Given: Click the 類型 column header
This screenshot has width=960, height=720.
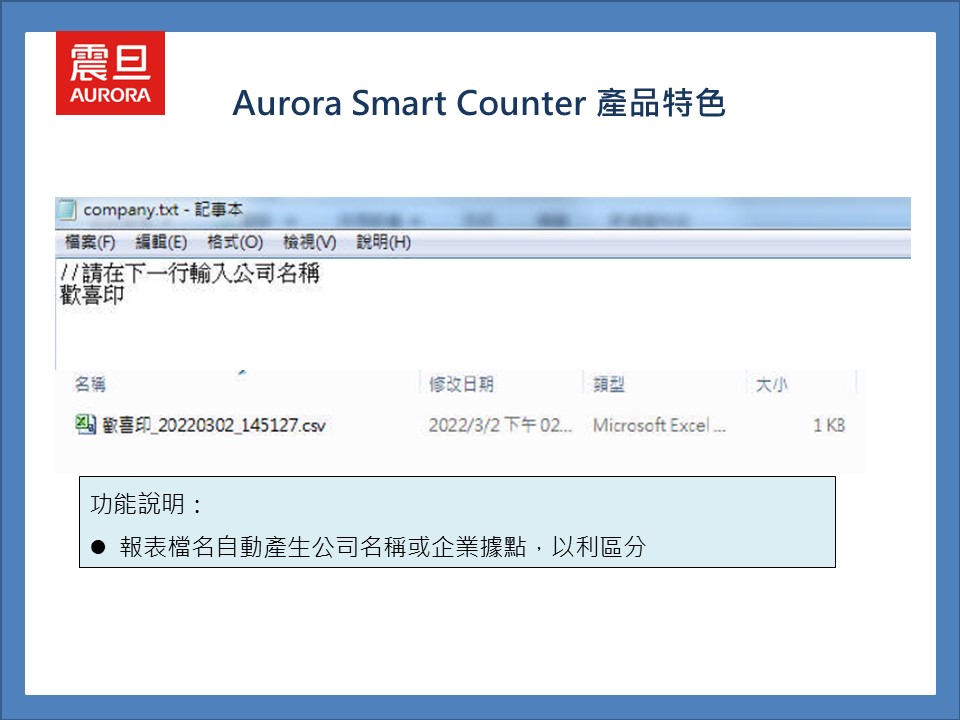Looking at the screenshot, I should tap(609, 385).
